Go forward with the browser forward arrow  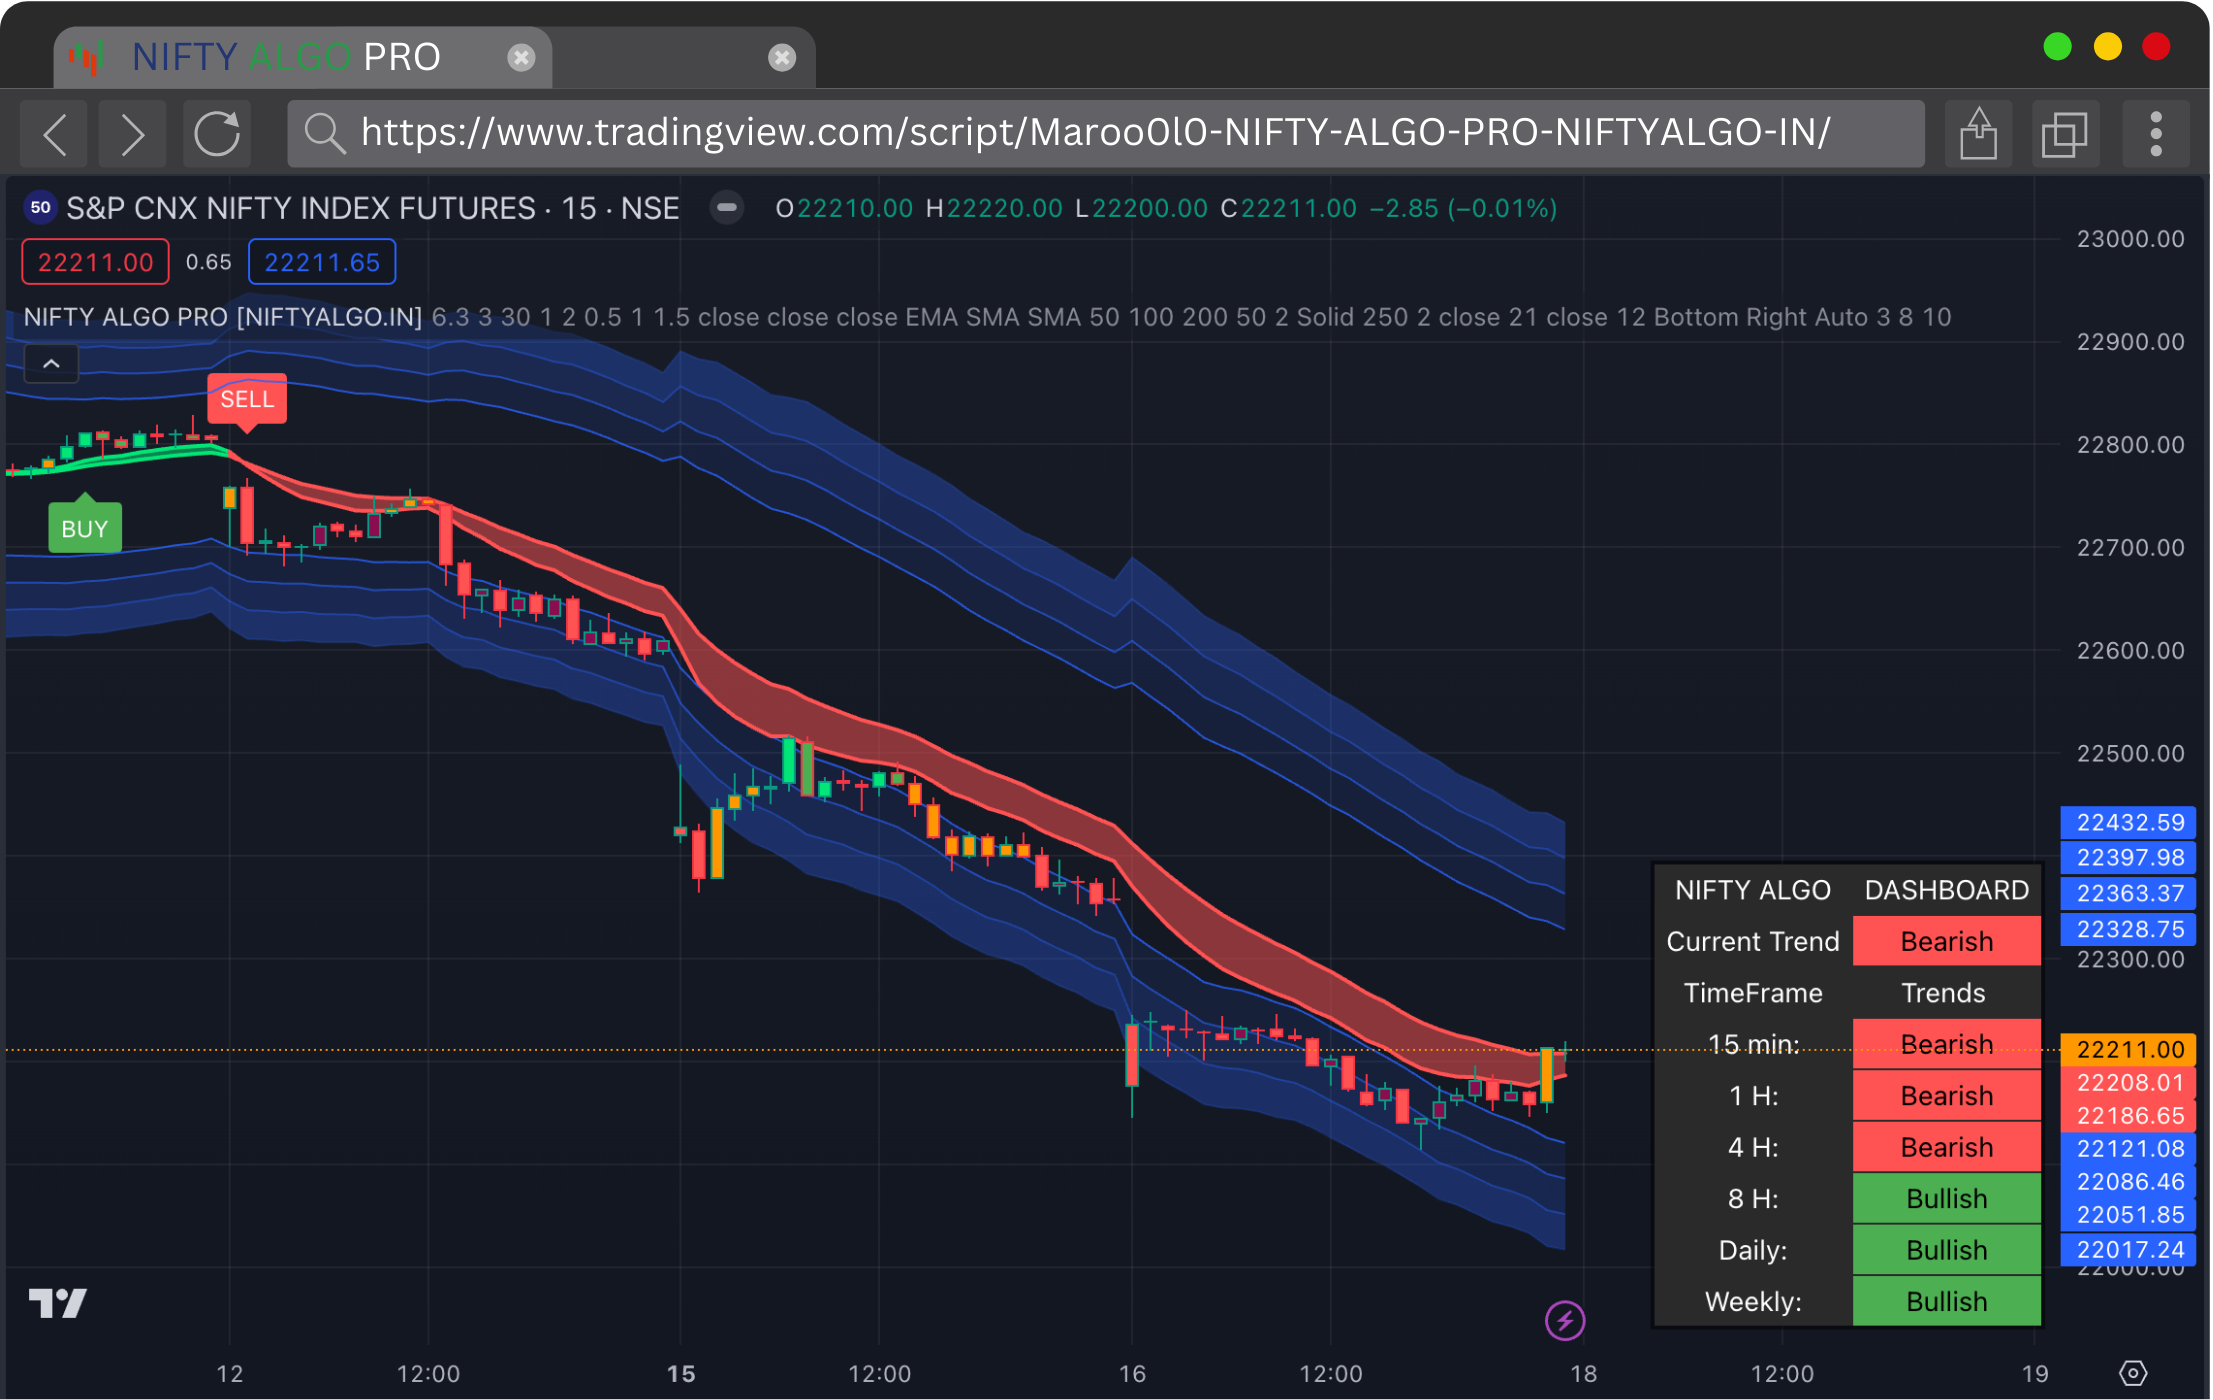[x=132, y=133]
